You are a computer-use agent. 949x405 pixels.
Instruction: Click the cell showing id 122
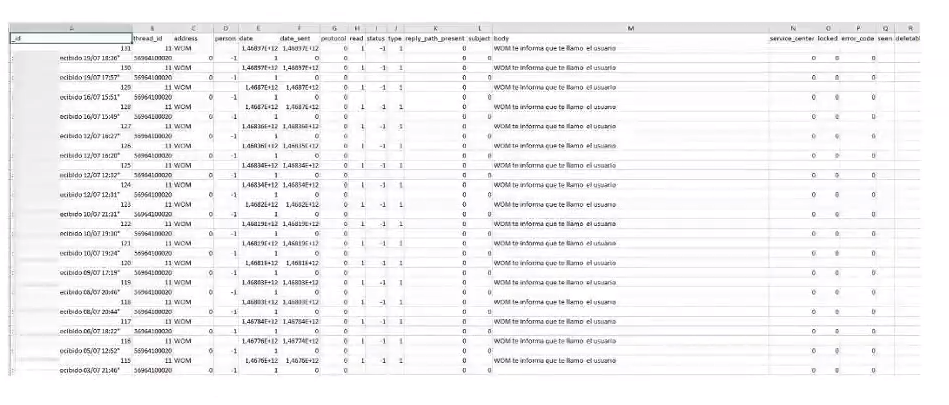[x=71, y=224]
